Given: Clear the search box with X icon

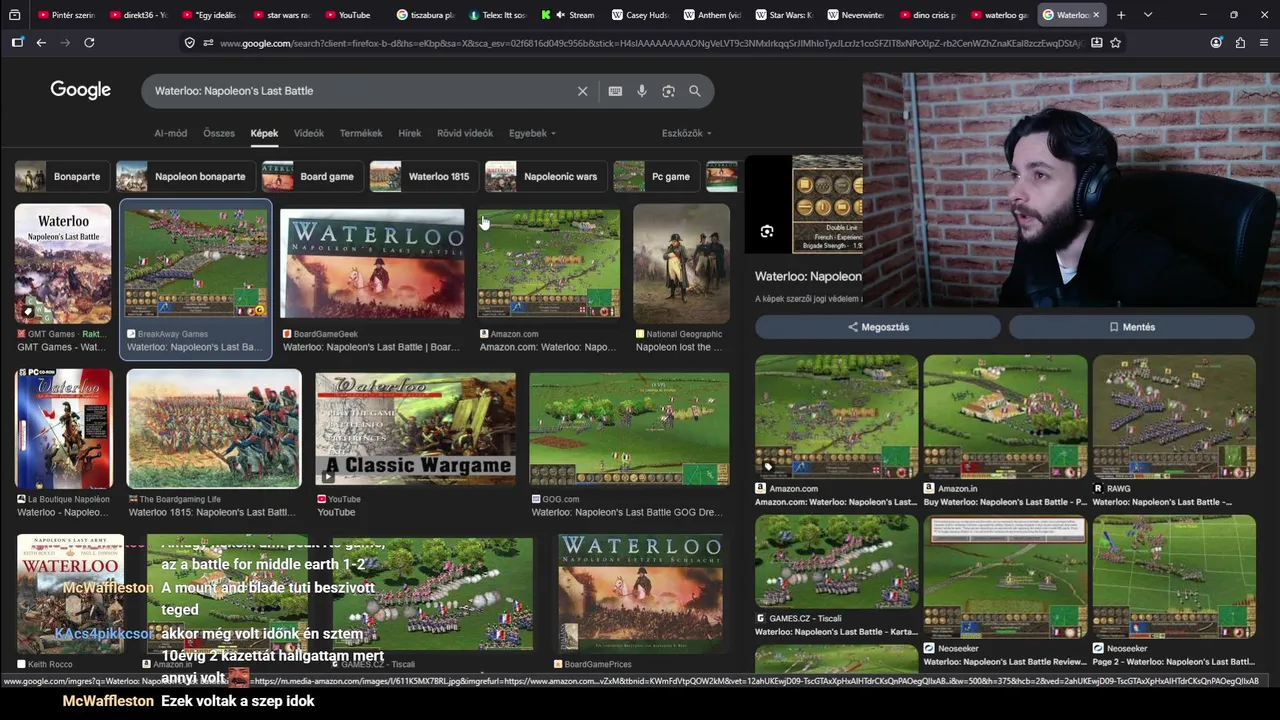Looking at the screenshot, I should (x=583, y=91).
